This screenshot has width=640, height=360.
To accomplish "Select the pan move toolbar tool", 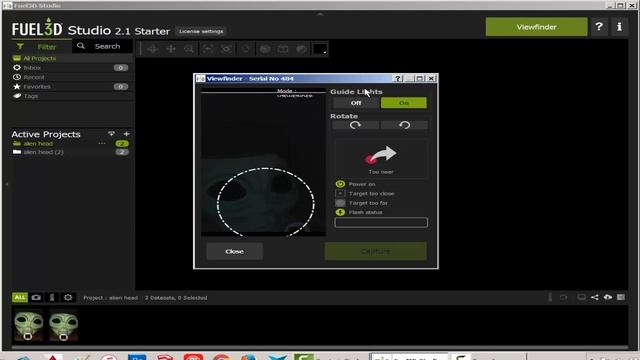I will coord(171,49).
